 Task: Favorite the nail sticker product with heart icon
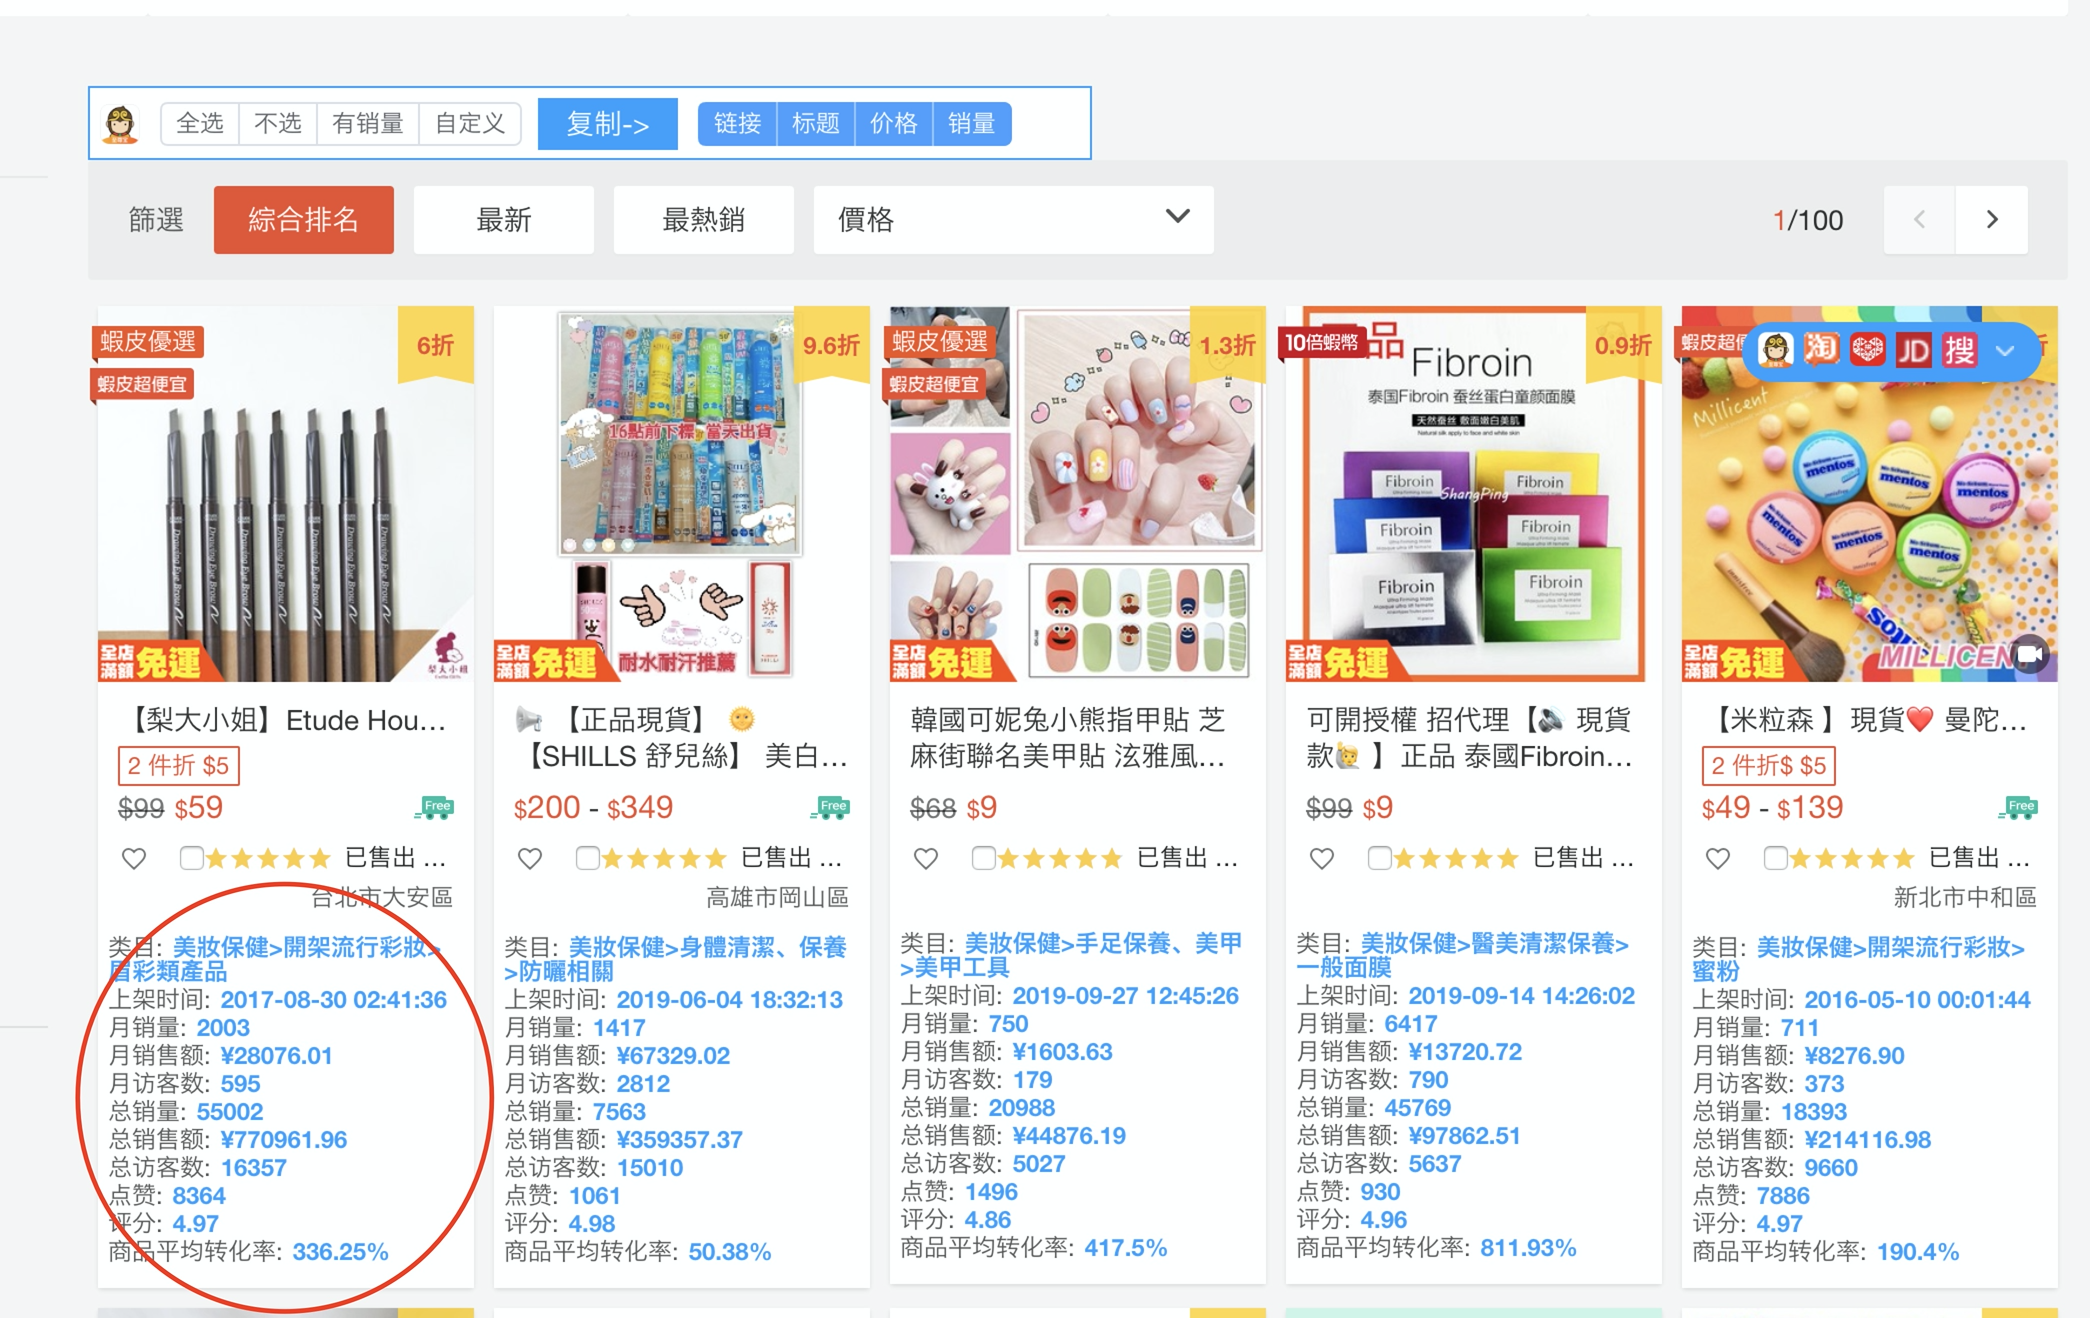(925, 858)
